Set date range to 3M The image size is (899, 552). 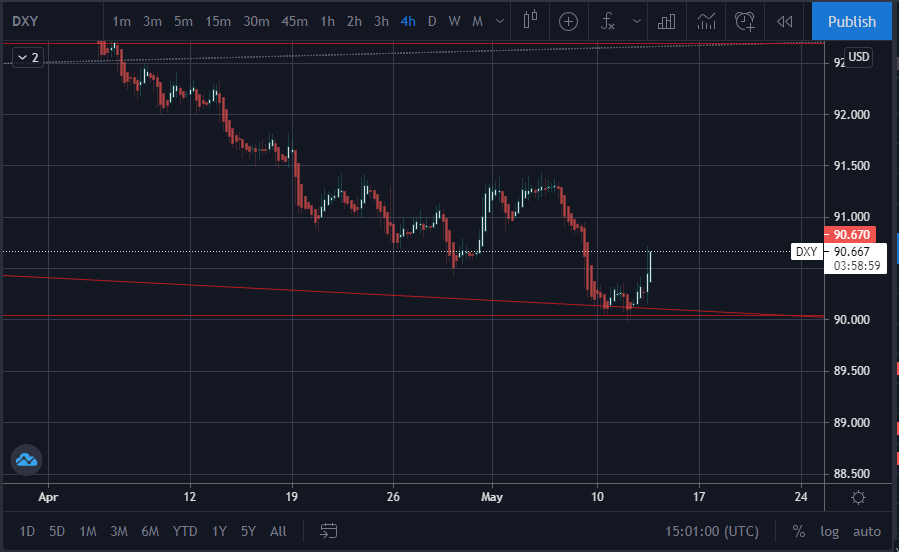point(119,531)
